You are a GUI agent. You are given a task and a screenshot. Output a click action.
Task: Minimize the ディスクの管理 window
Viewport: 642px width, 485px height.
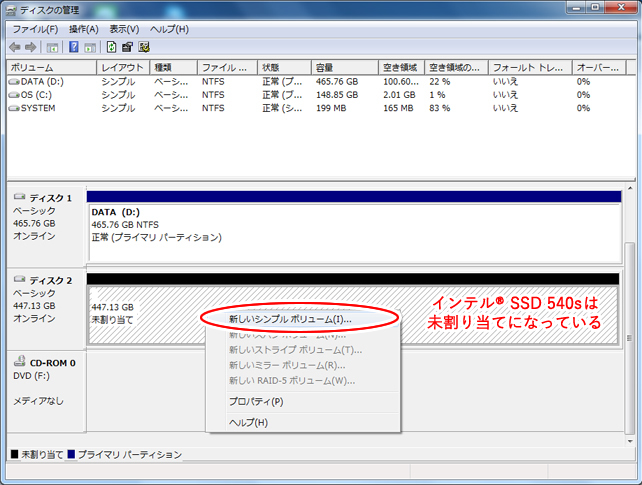point(577,7)
